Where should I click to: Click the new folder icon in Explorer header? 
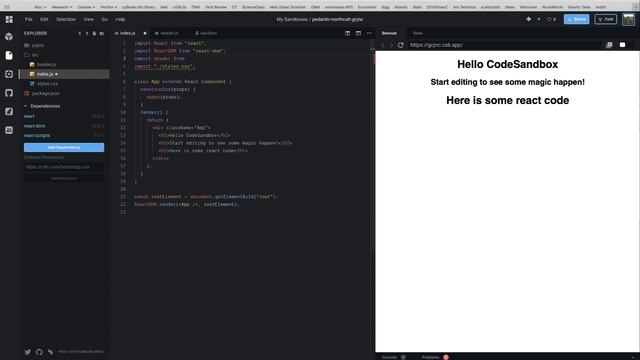(x=102, y=33)
